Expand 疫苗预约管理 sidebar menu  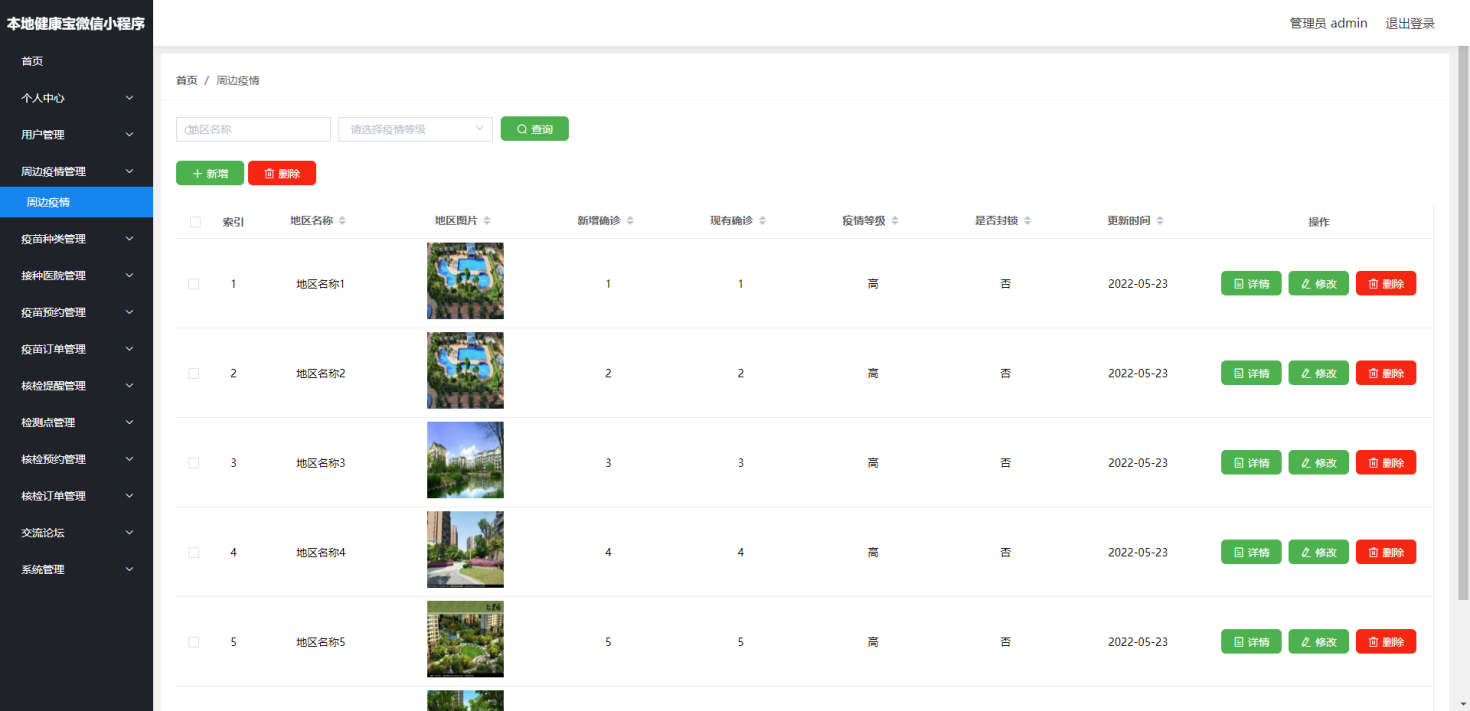tap(76, 312)
